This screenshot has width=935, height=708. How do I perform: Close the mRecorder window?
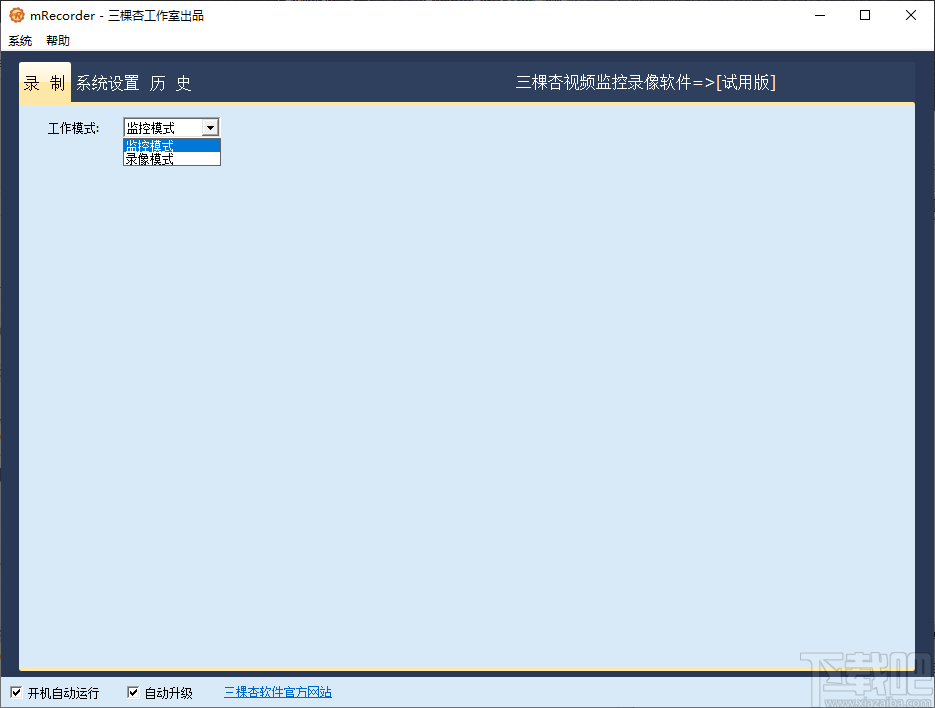click(x=910, y=15)
